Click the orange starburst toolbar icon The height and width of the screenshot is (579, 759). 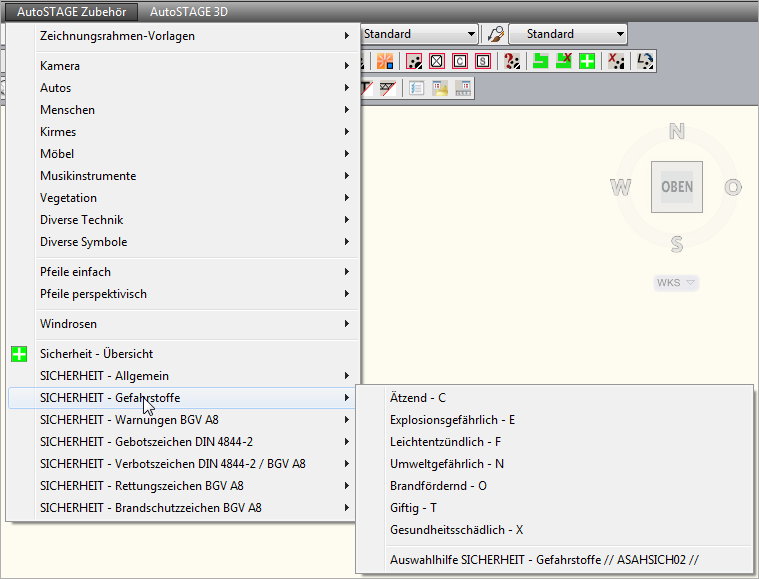385,61
